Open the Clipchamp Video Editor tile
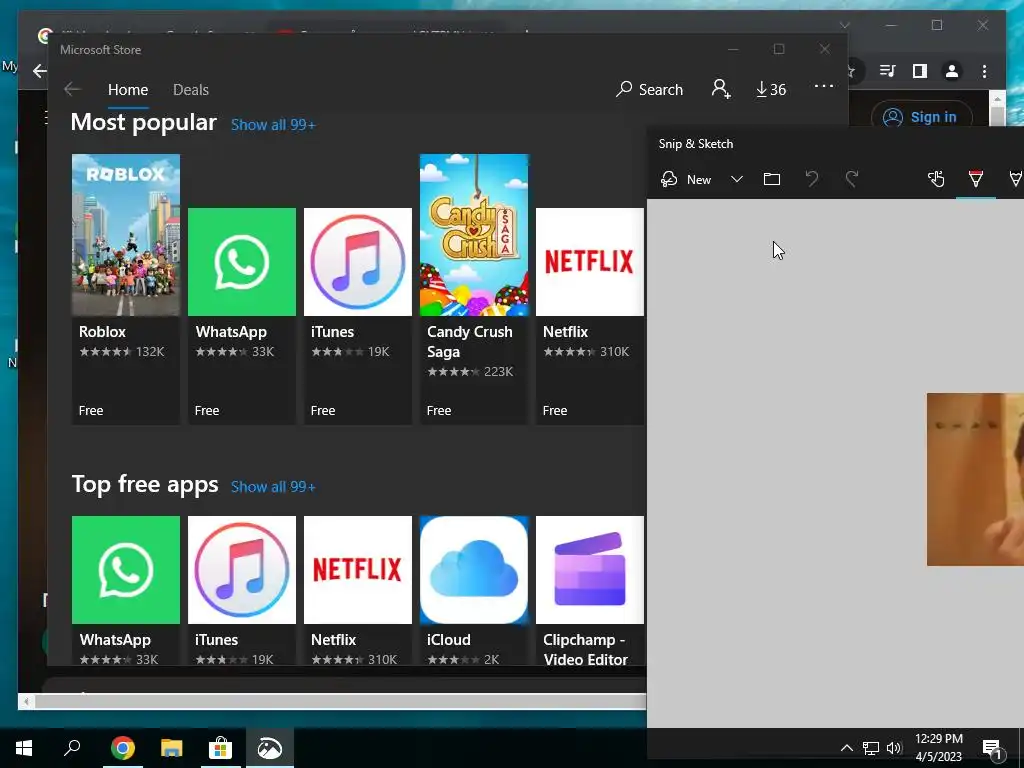 [590, 590]
